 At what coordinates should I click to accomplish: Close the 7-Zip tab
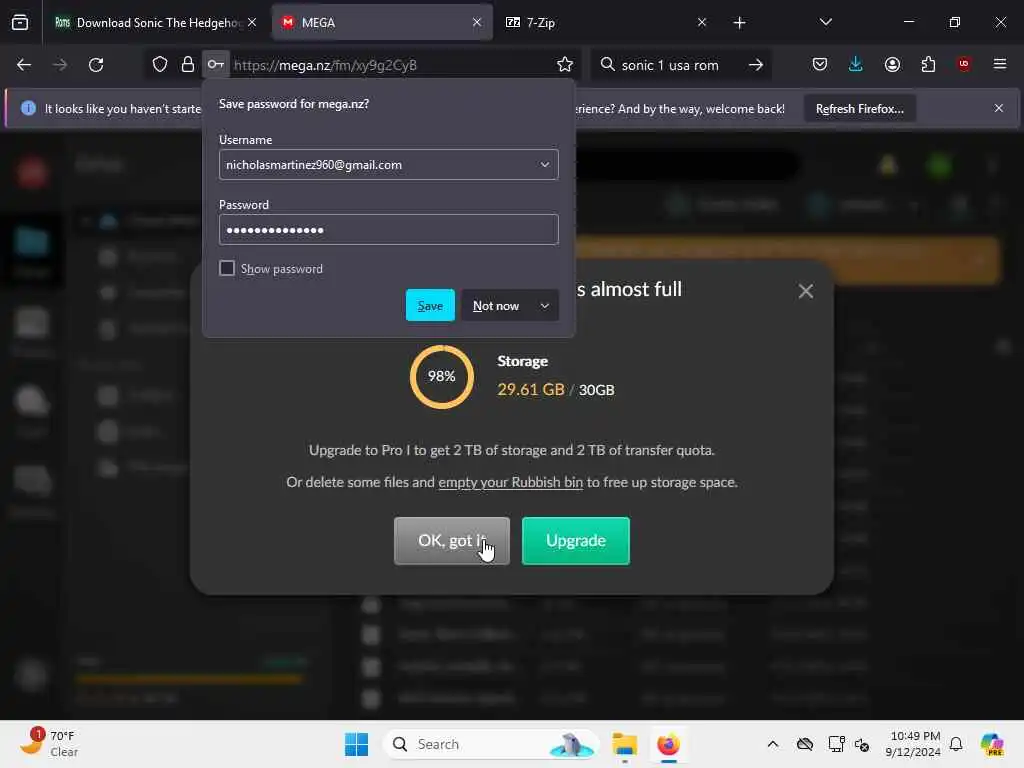702,22
